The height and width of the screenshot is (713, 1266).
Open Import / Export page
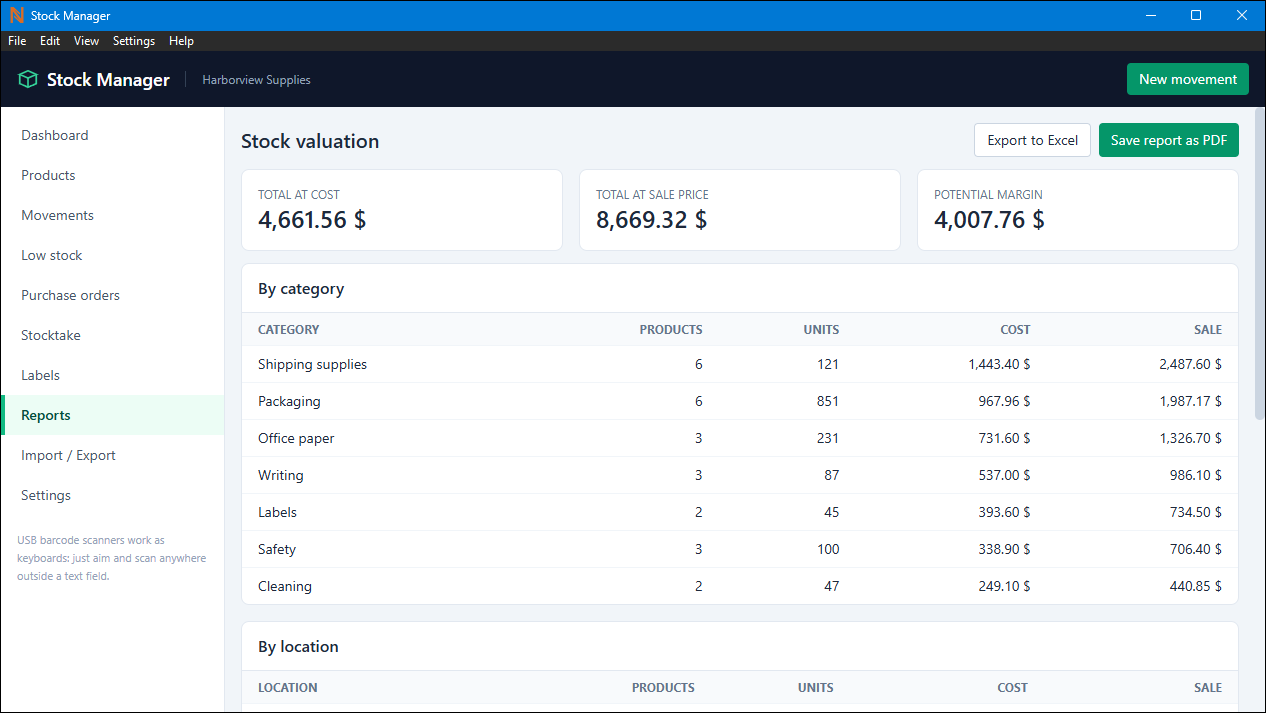pos(112,455)
